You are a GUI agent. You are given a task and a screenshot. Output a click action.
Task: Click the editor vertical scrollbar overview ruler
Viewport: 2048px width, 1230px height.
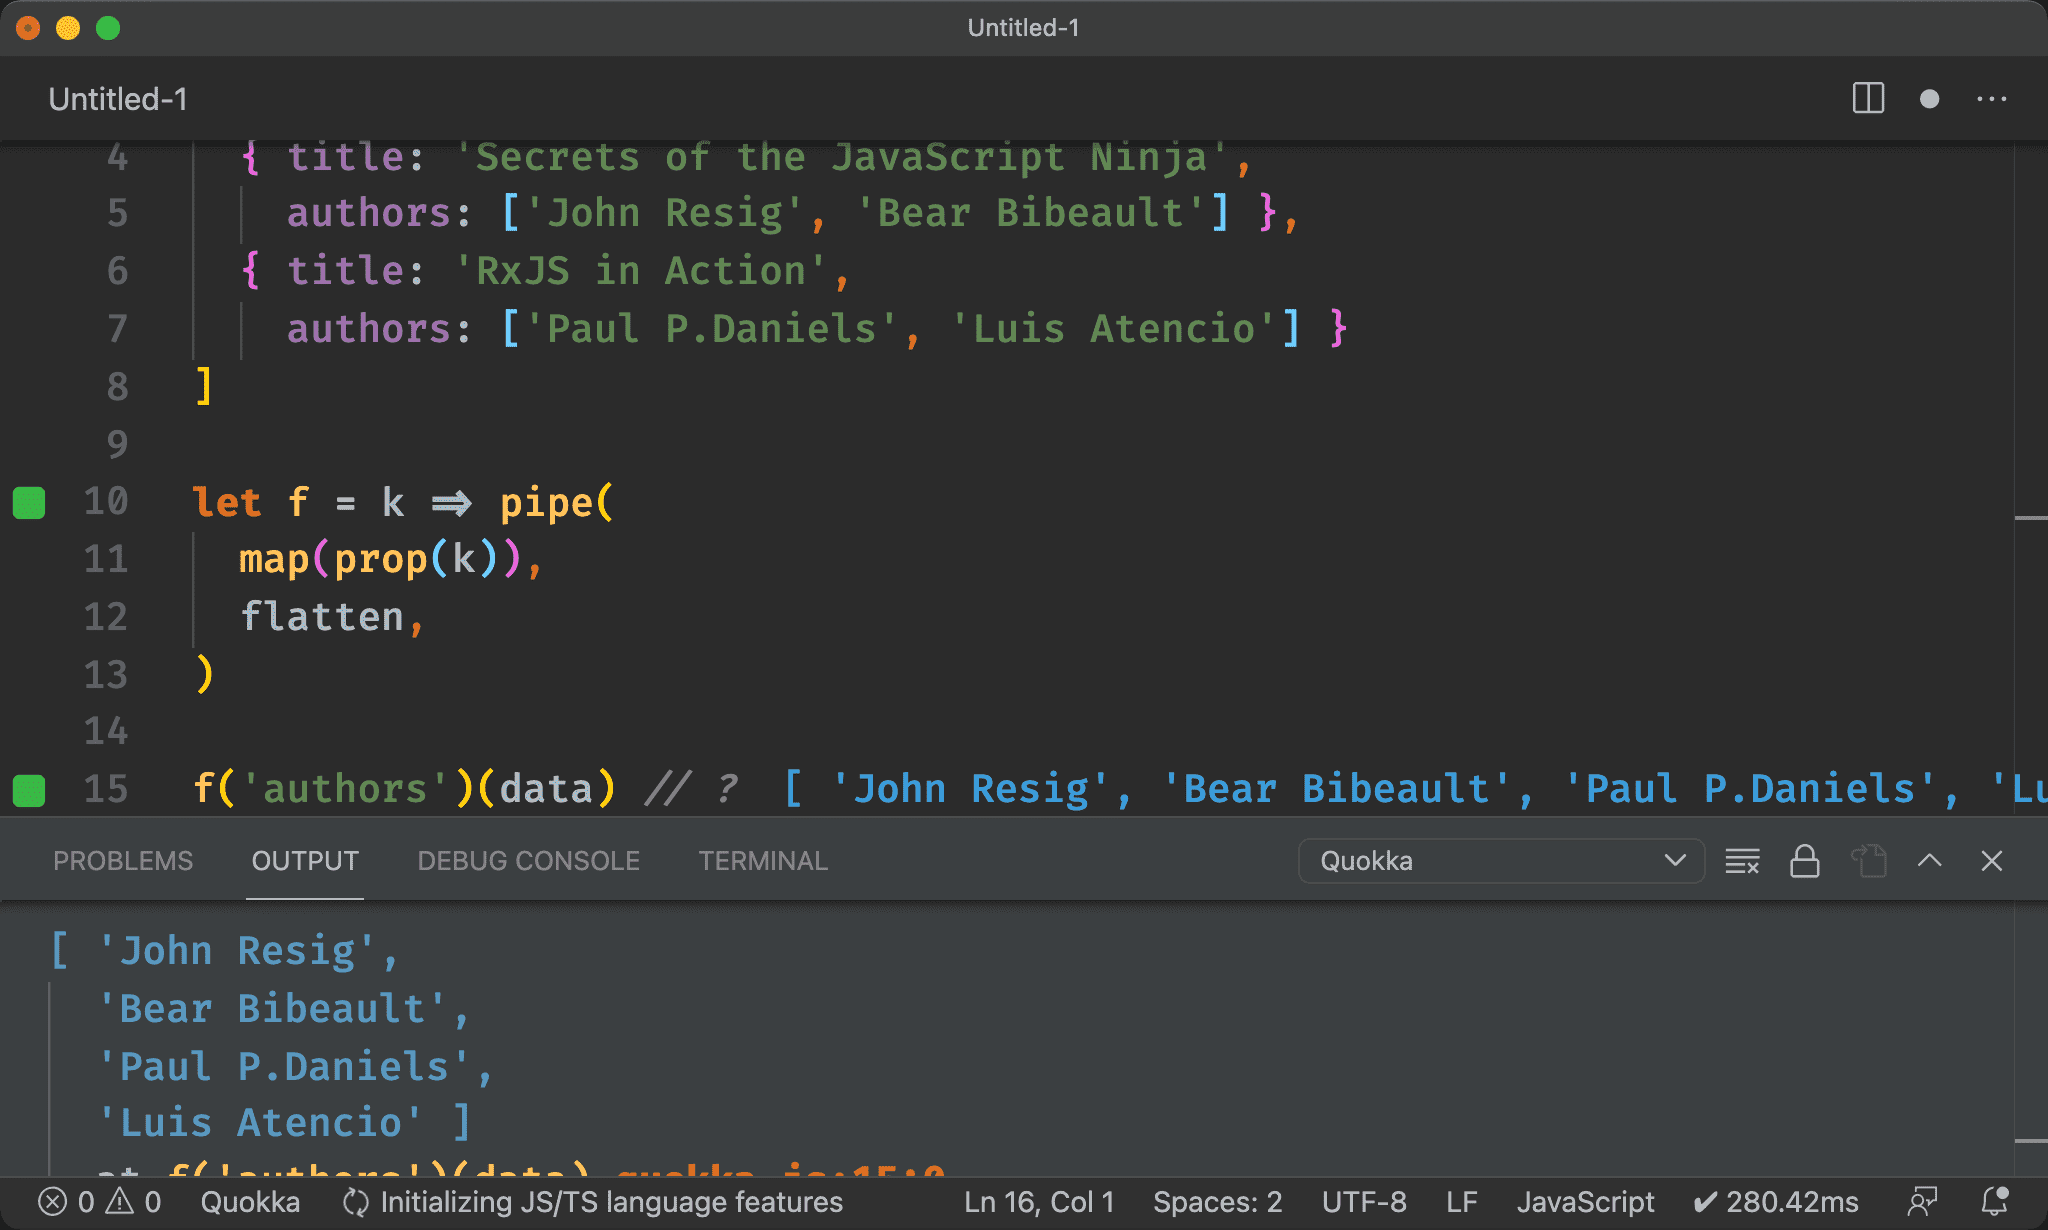click(2030, 480)
